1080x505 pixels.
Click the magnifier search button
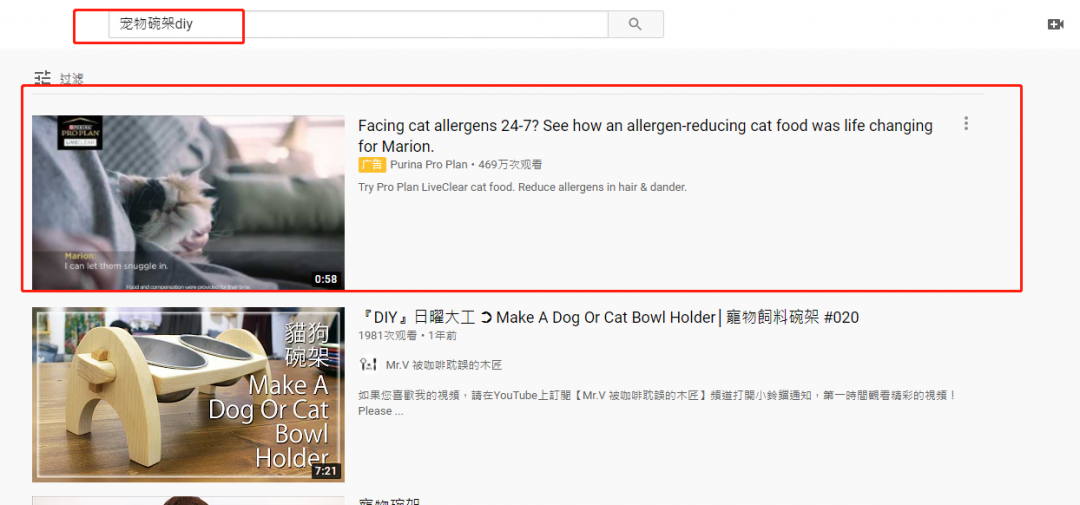coord(635,24)
